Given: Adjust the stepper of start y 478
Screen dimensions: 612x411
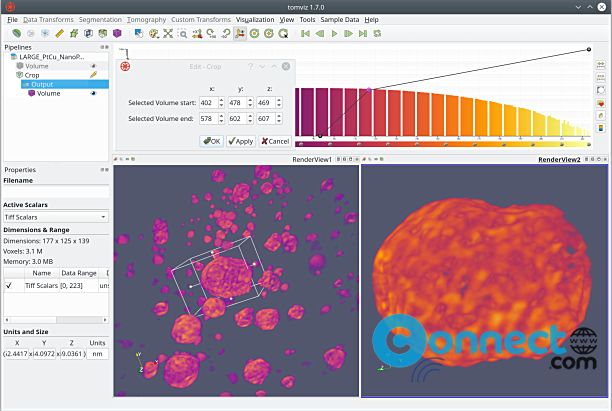Looking at the screenshot, I should click(x=250, y=103).
